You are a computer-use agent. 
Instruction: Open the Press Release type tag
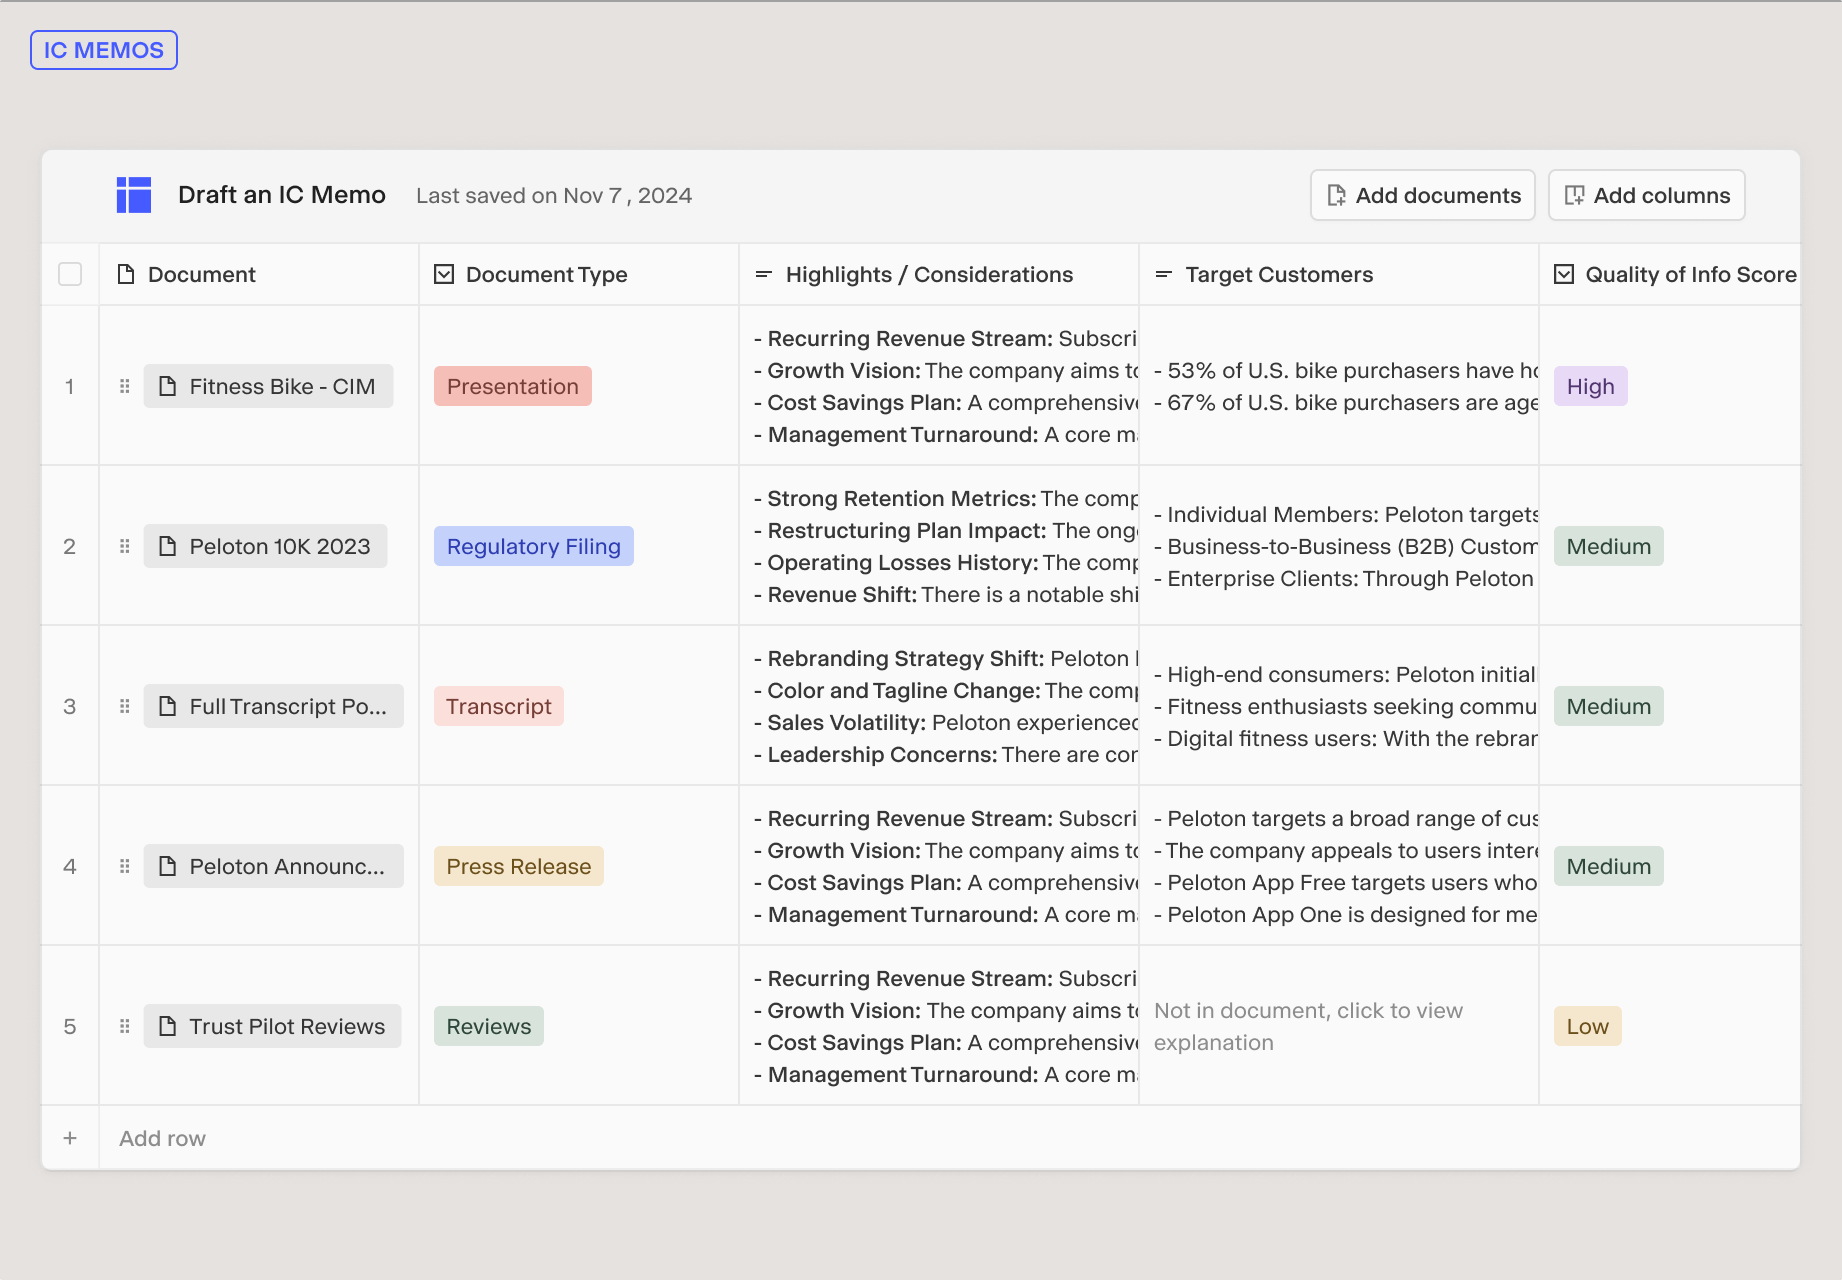pyautogui.click(x=518, y=866)
